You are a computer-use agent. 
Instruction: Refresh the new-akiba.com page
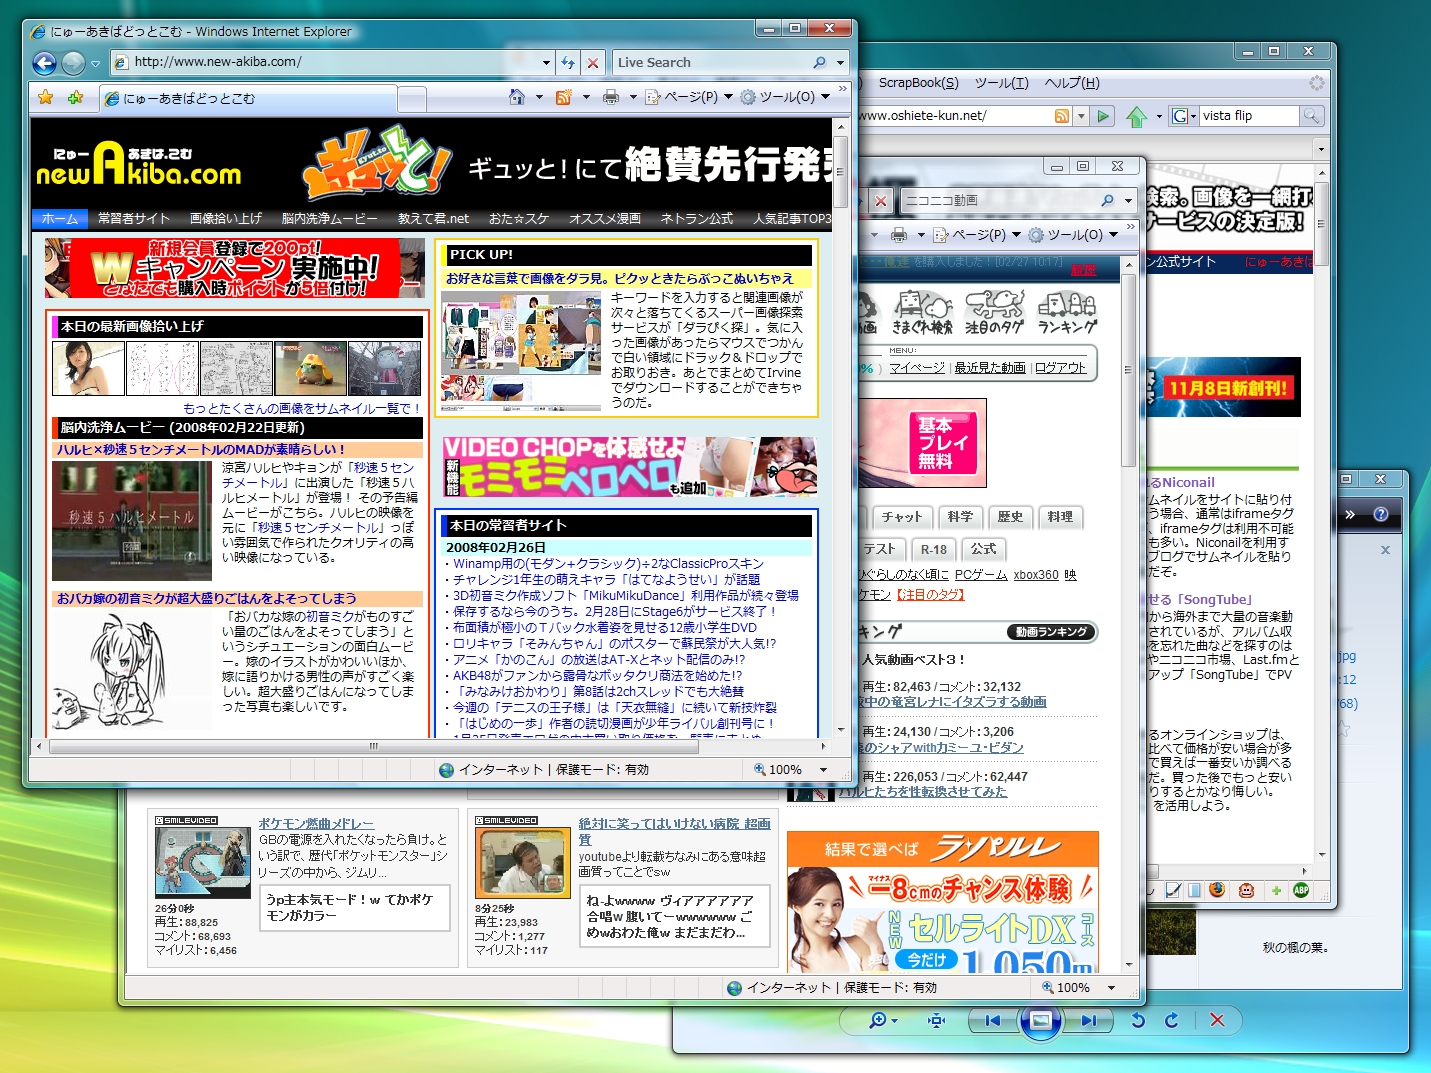[567, 63]
